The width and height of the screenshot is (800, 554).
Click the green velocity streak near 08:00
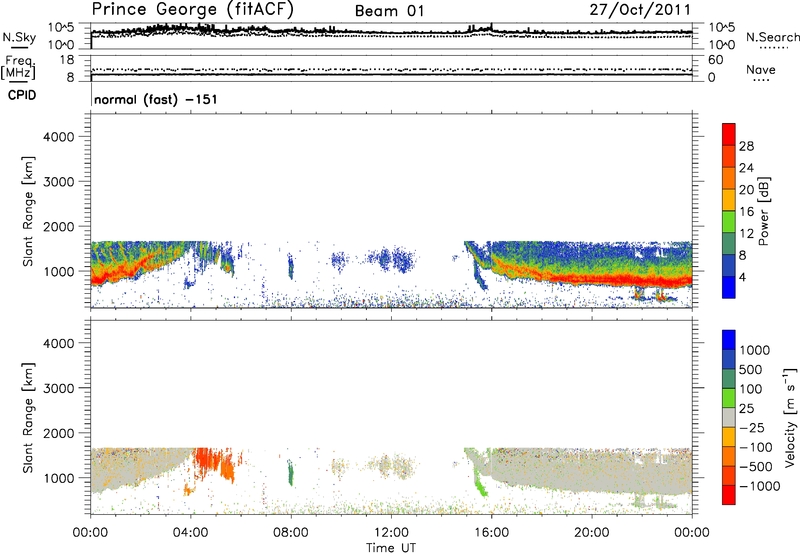pos(291,473)
